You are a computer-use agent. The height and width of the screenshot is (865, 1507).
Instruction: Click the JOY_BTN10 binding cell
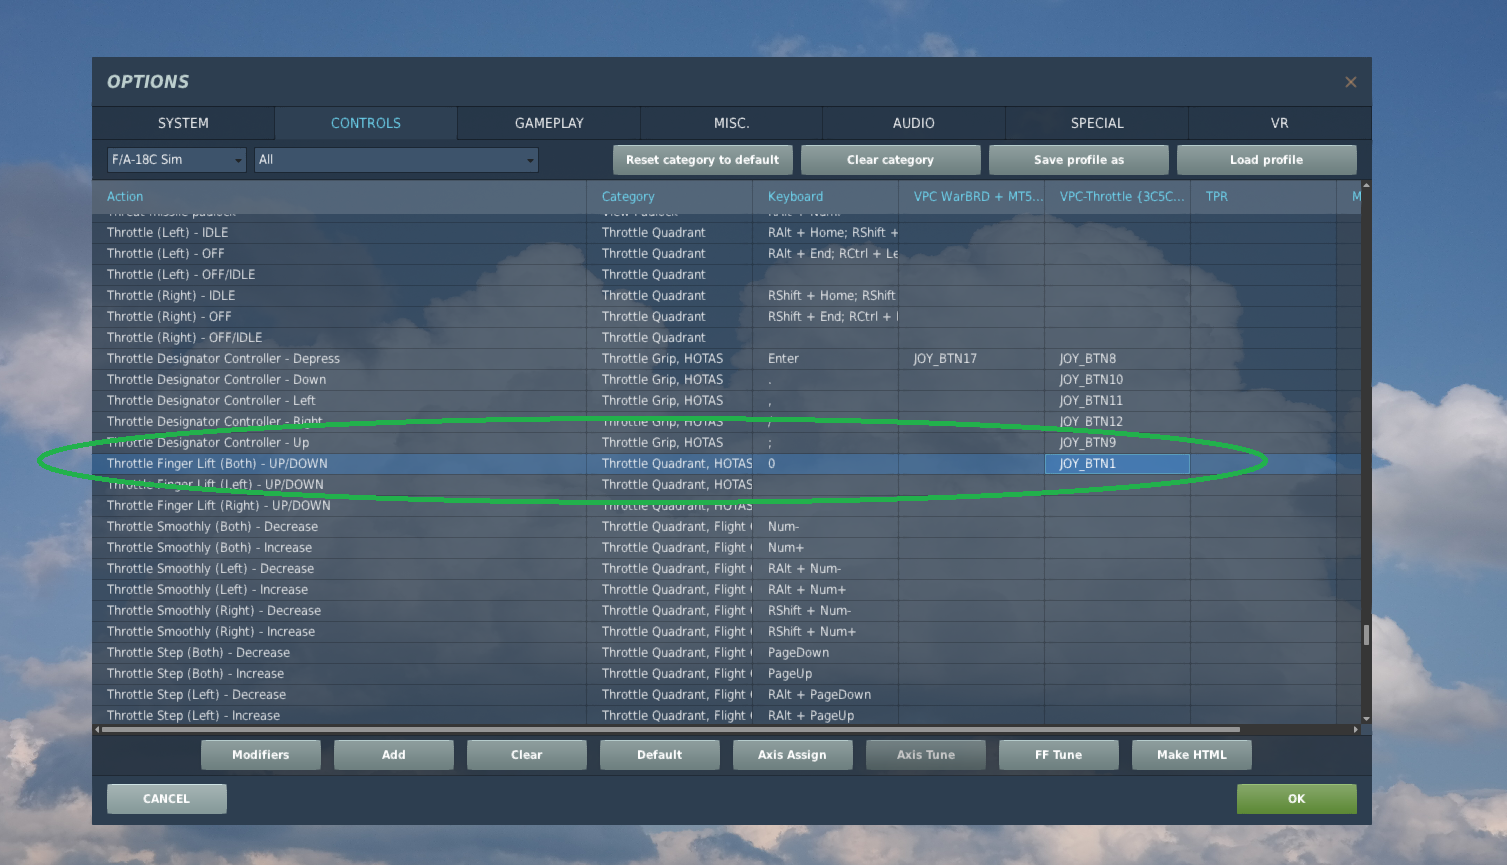coord(1117,380)
